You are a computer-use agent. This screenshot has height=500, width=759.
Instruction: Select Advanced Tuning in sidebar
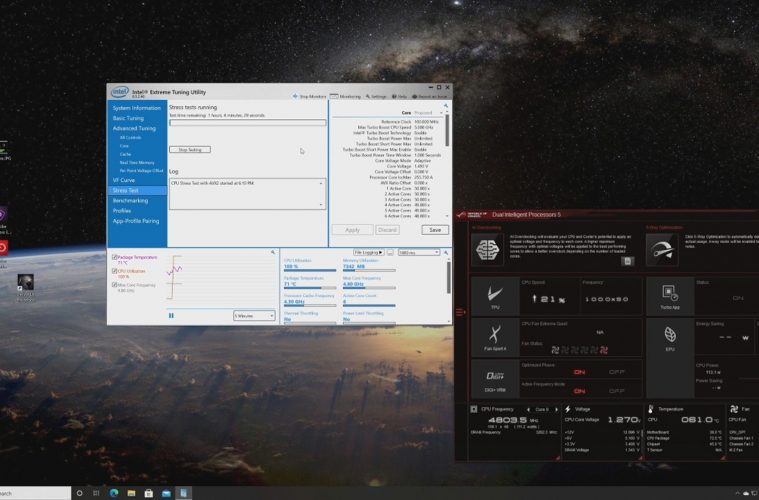click(134, 128)
